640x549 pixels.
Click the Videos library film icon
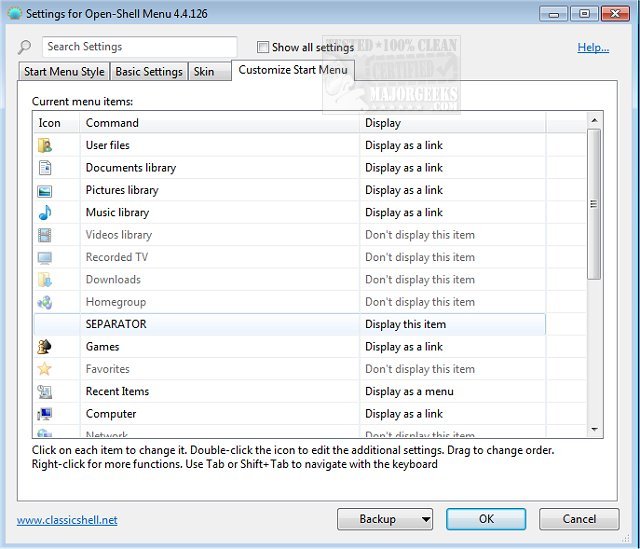point(44,235)
